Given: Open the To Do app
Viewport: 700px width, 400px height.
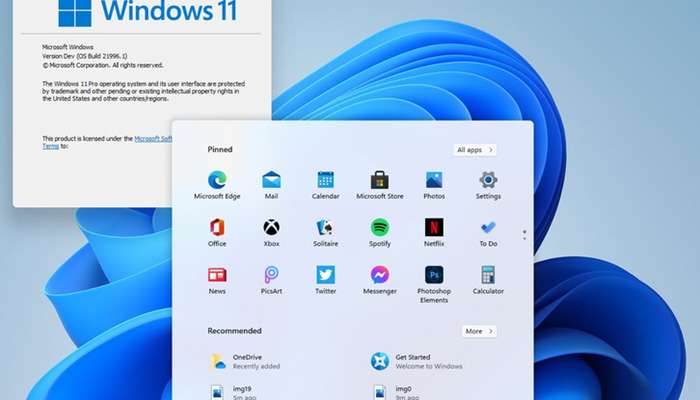Looking at the screenshot, I should point(488,232).
